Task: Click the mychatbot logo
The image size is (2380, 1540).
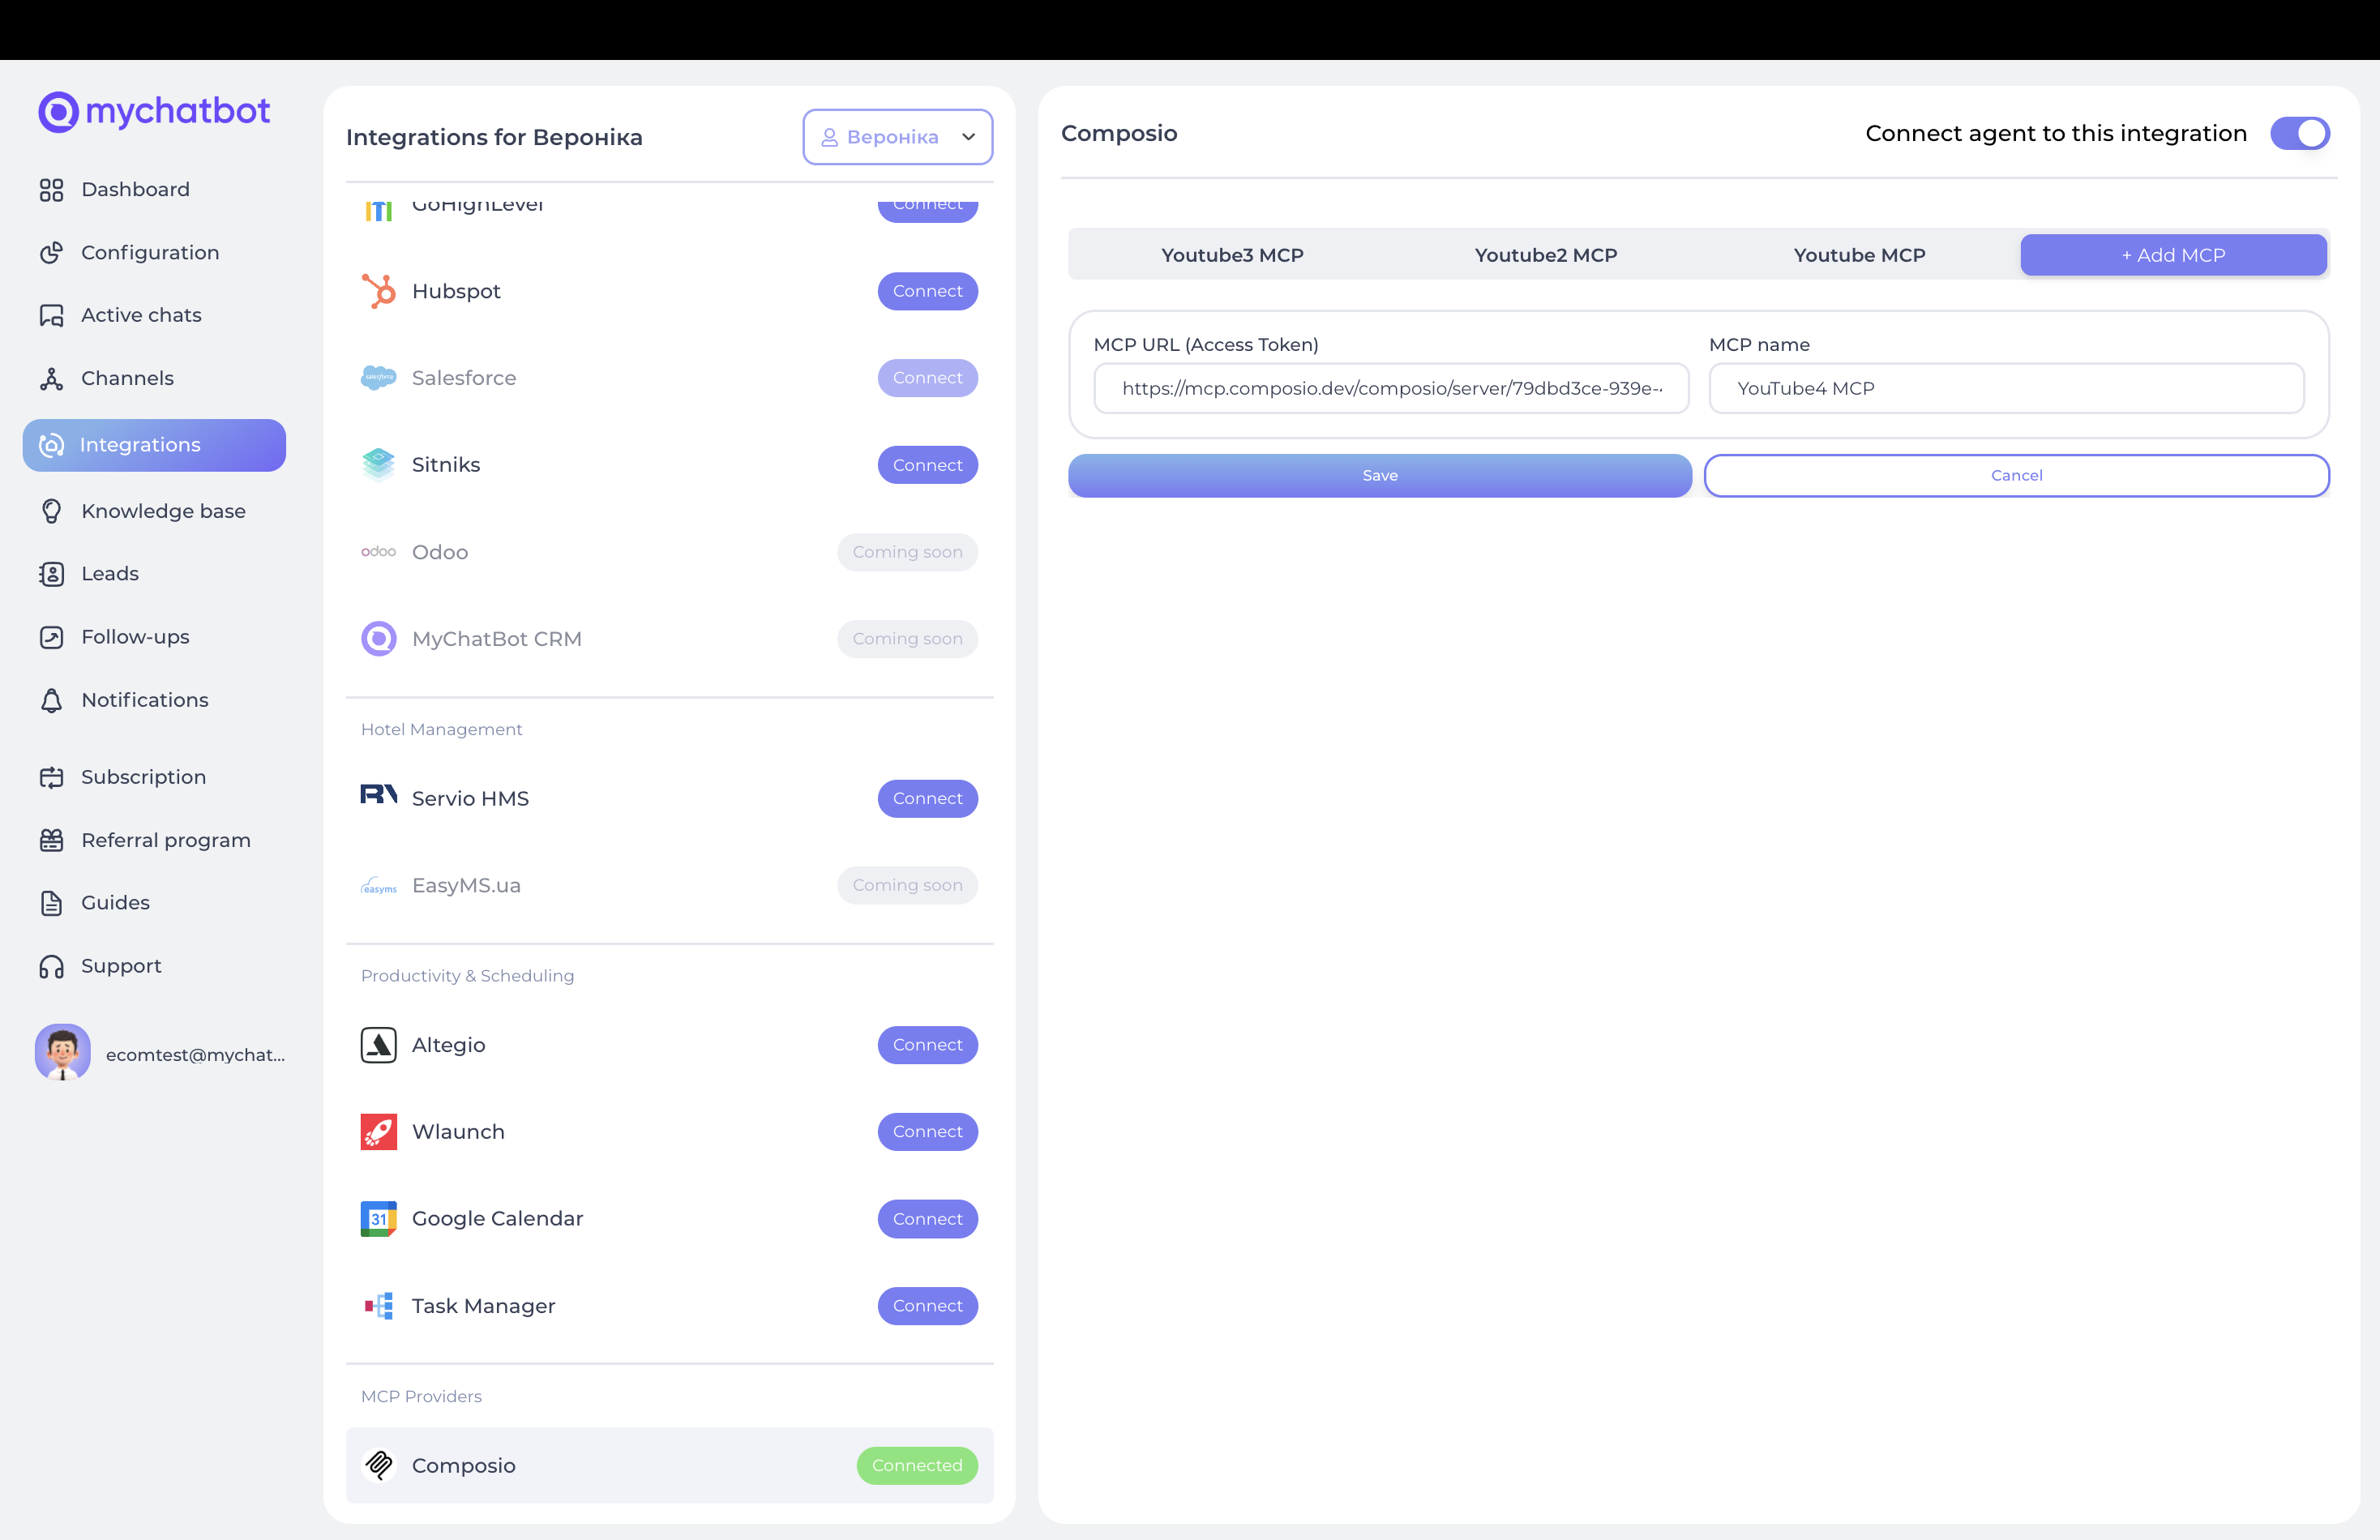Action: coord(154,111)
